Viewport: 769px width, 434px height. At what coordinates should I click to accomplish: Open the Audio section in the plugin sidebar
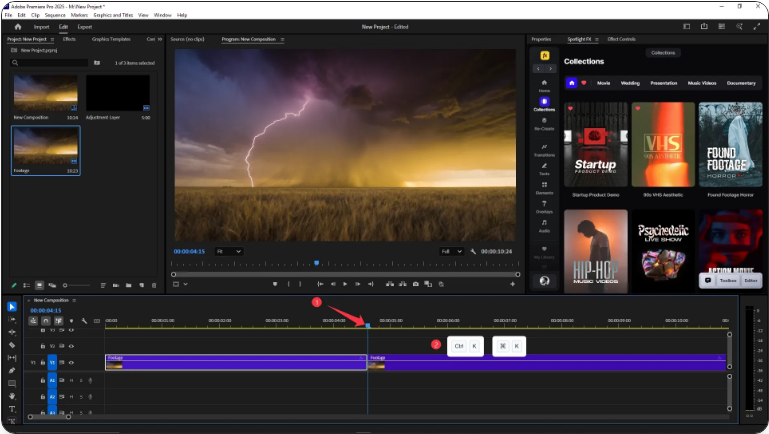click(x=544, y=227)
